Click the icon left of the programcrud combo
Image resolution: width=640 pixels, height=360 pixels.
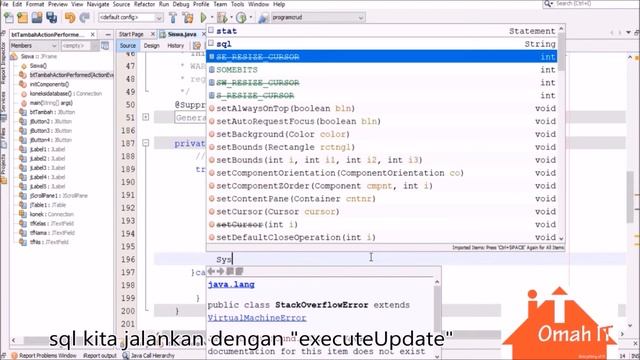click(263, 18)
